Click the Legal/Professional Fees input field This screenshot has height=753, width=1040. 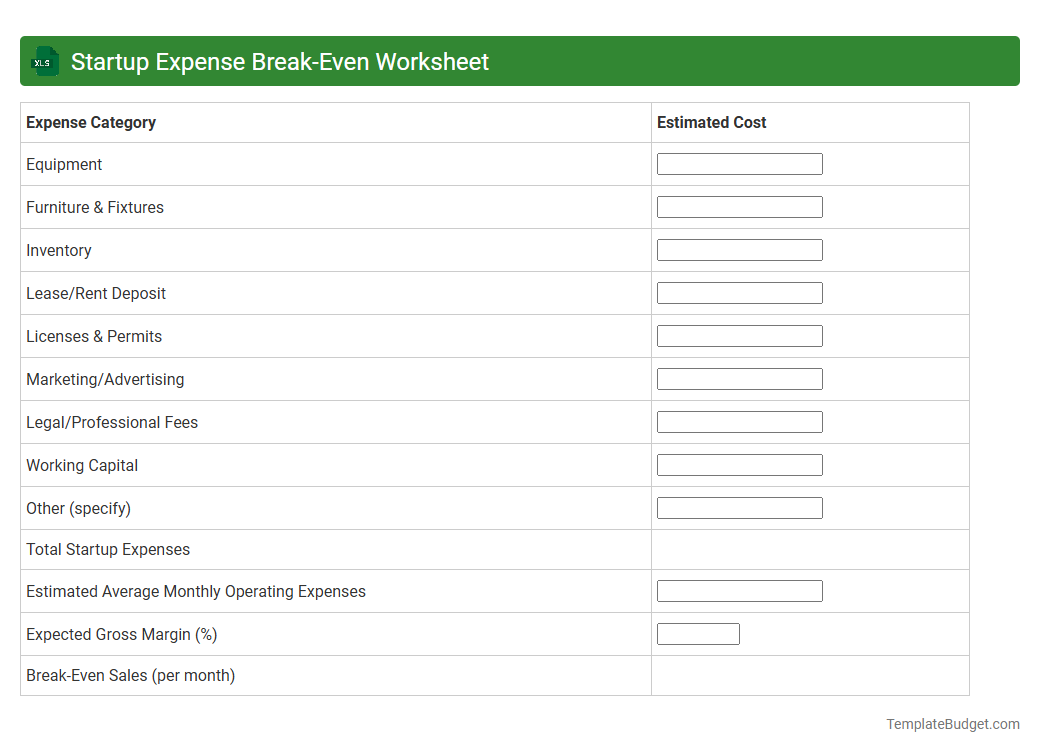(739, 421)
